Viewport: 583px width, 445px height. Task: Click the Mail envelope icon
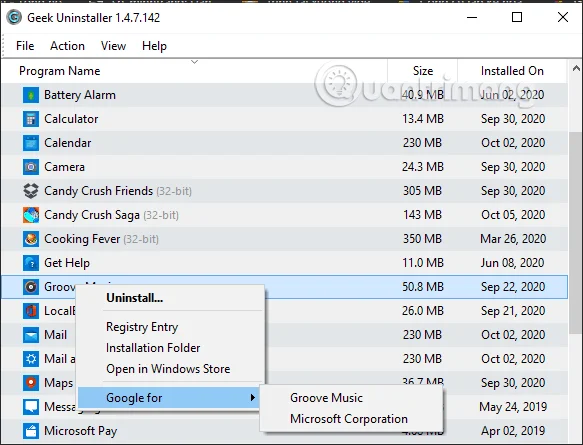(x=31, y=335)
